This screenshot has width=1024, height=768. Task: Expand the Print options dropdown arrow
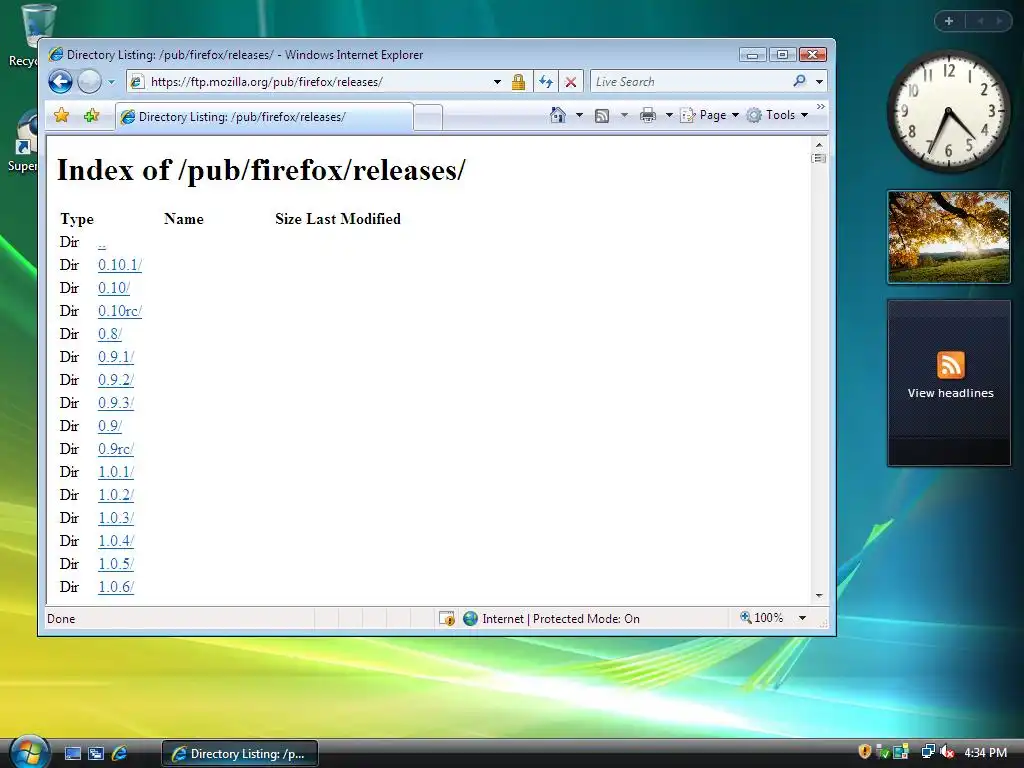click(669, 116)
